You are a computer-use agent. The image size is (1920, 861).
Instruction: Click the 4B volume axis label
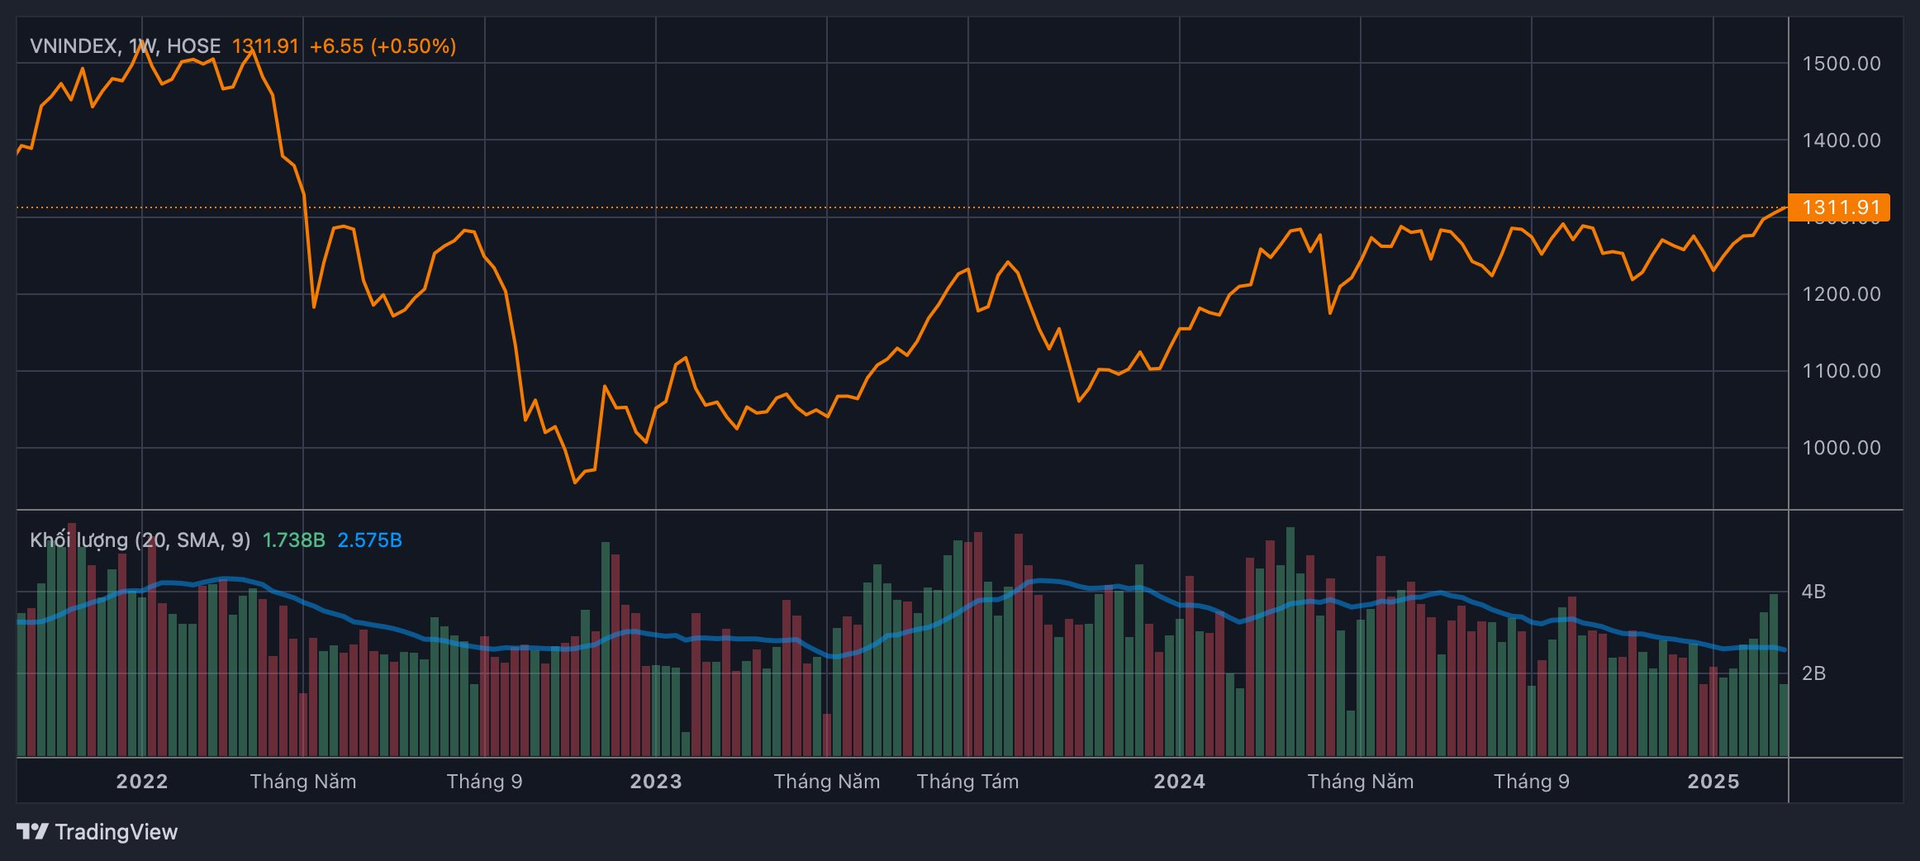(1814, 591)
